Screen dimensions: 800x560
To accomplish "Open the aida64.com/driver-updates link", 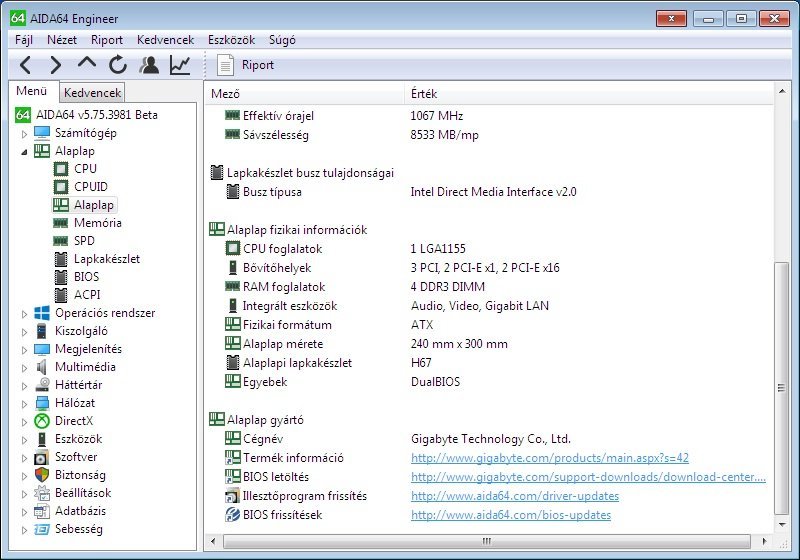I will [515, 496].
